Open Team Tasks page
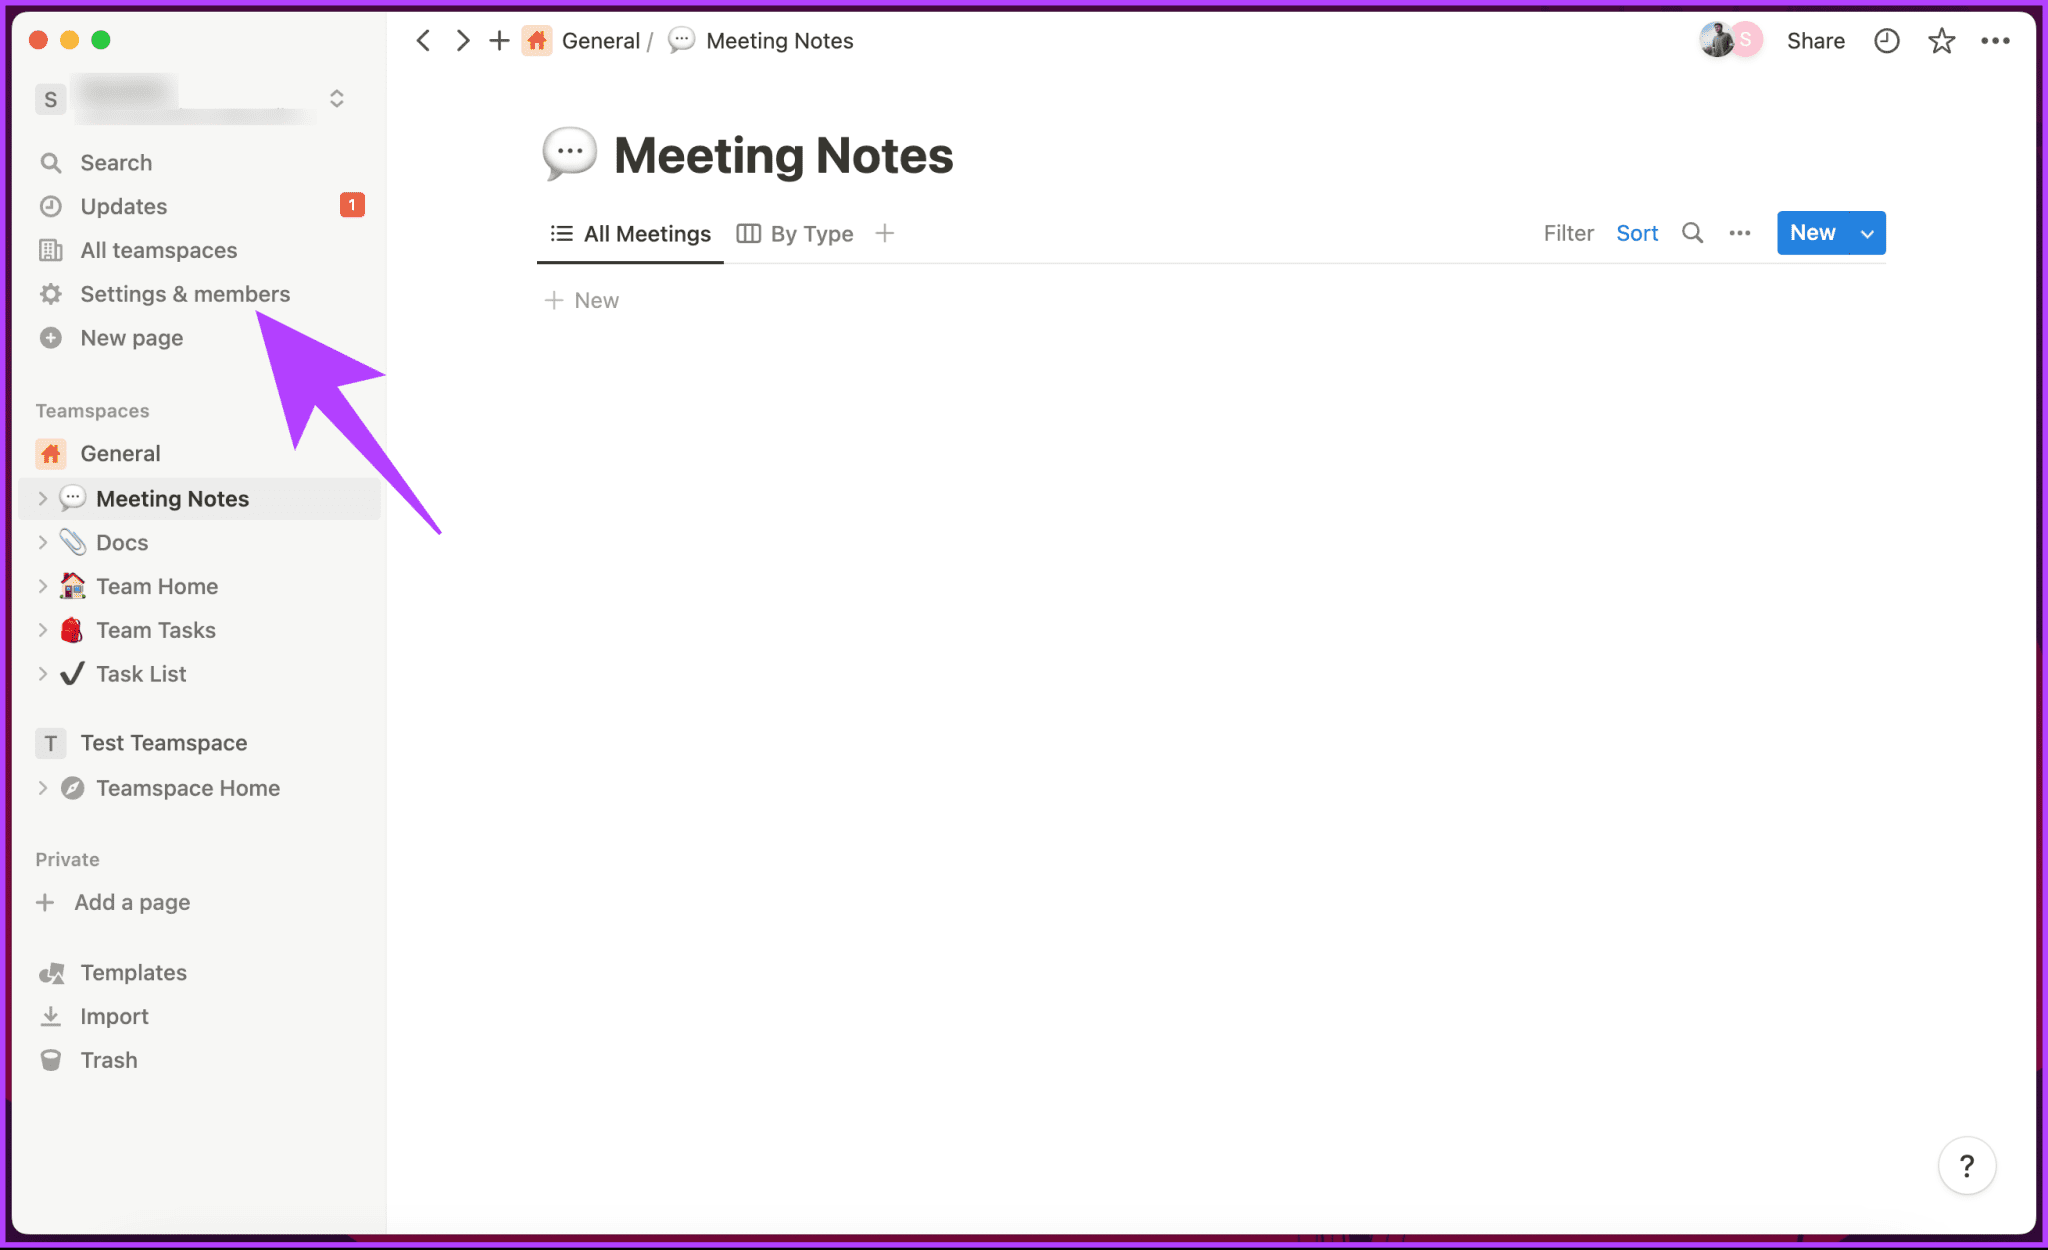 156,631
